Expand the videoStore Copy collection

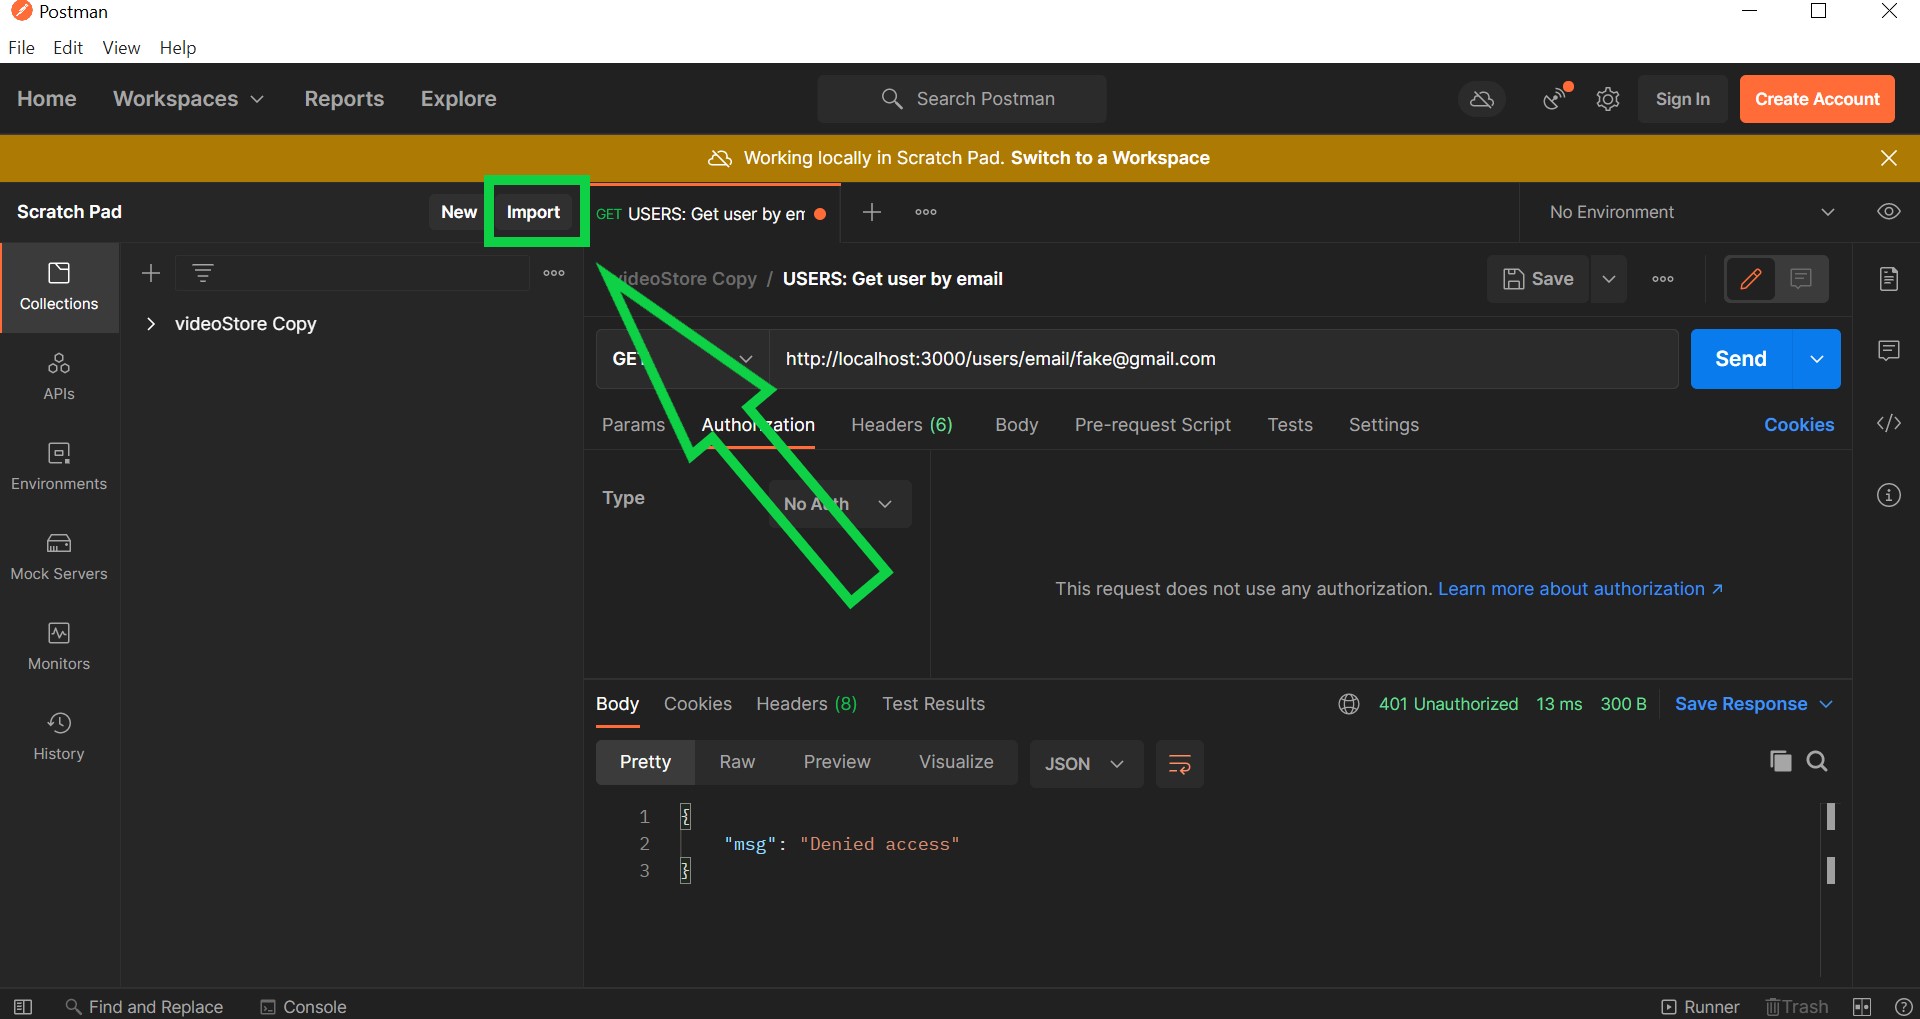[x=151, y=324]
